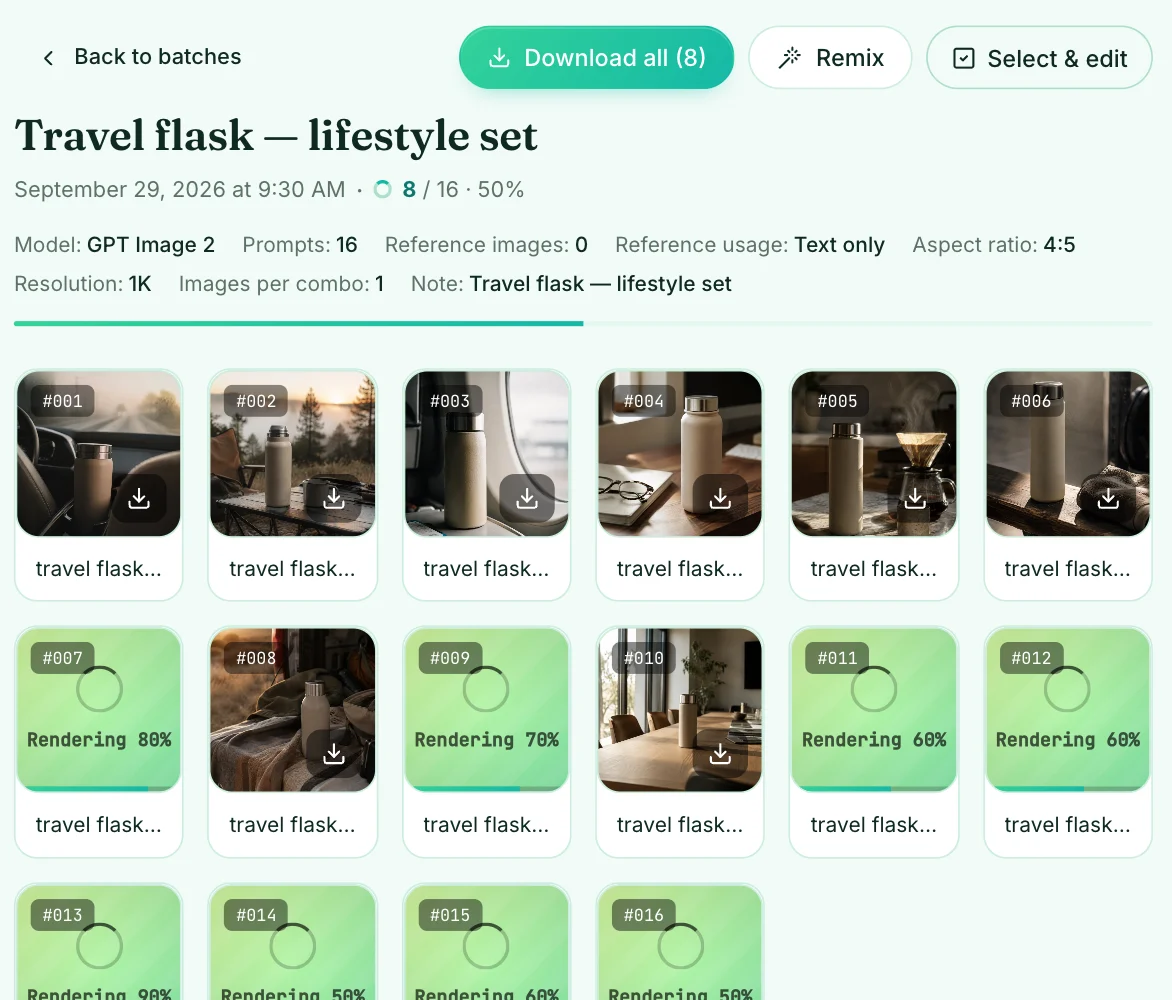The width and height of the screenshot is (1172, 1000).
Task: Click the download icon on image #005
Action: pos(914,498)
